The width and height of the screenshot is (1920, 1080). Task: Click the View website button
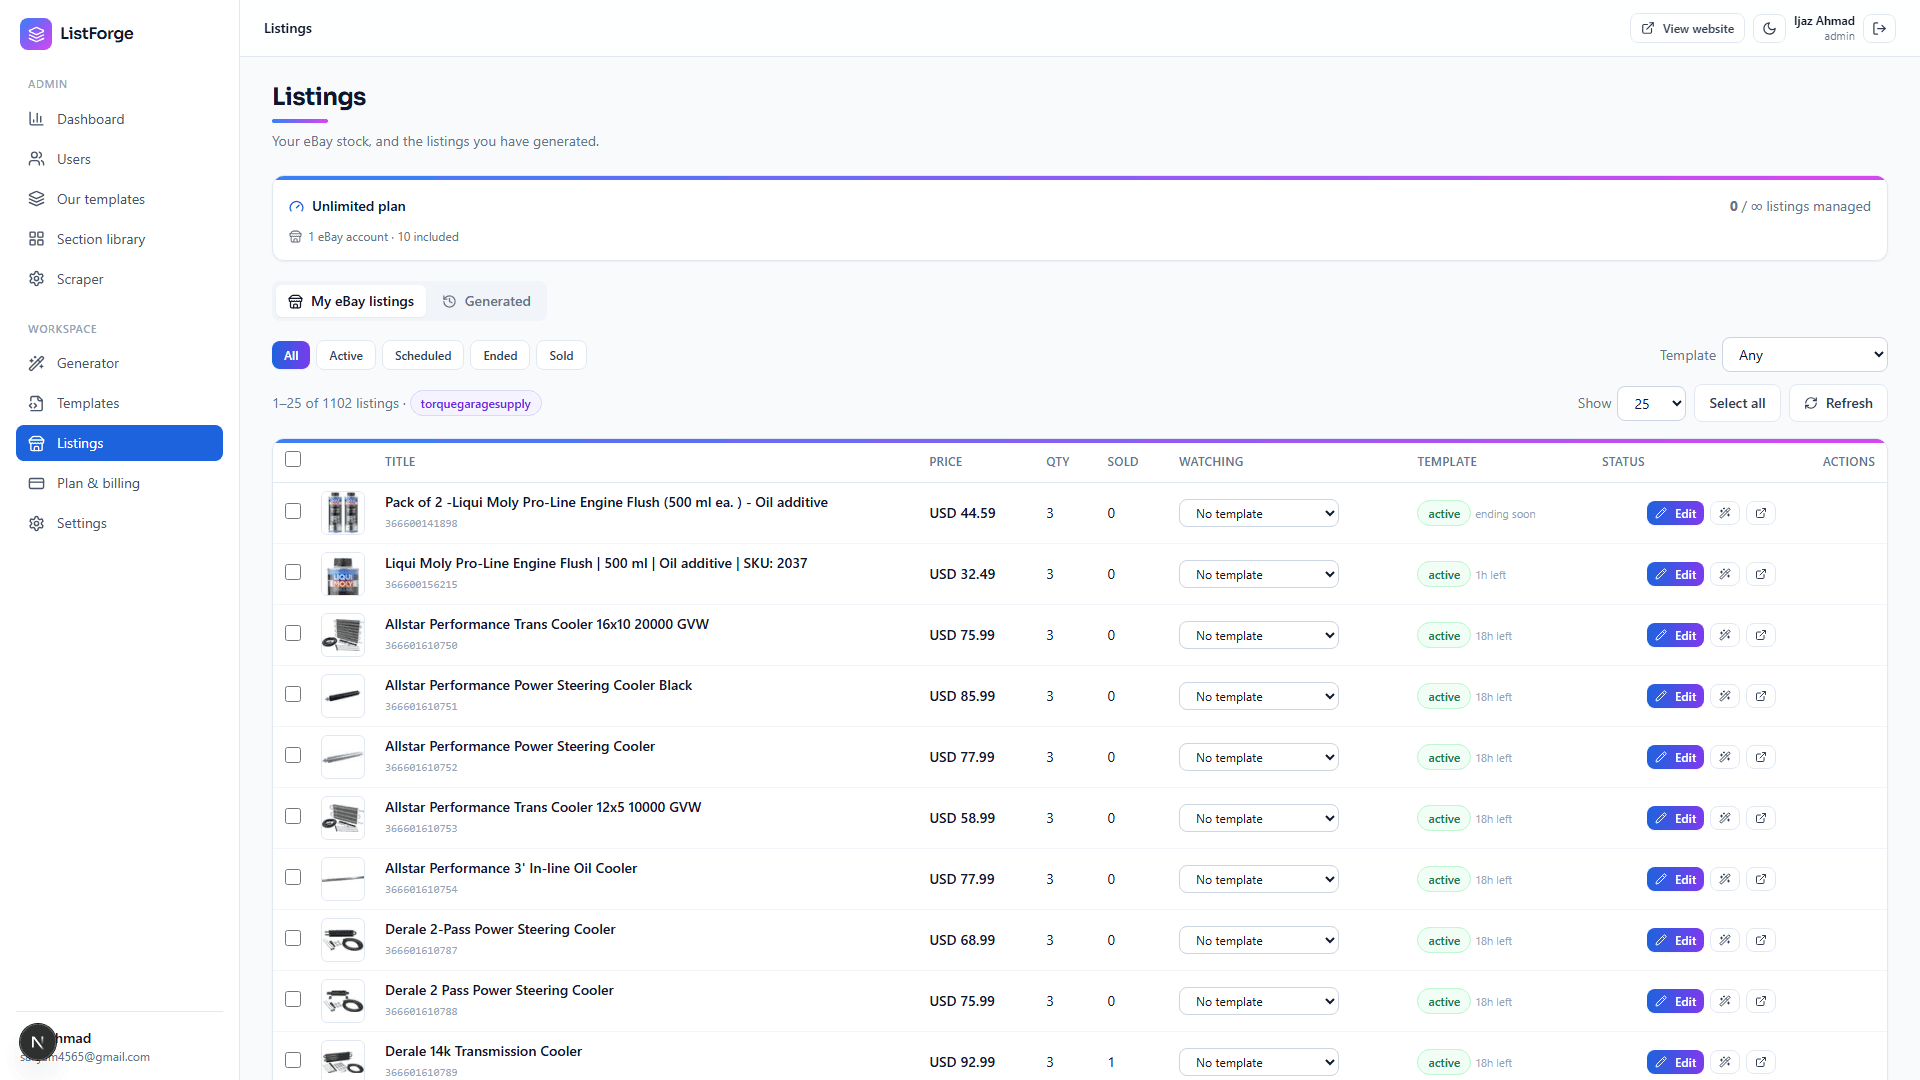pyautogui.click(x=1687, y=29)
